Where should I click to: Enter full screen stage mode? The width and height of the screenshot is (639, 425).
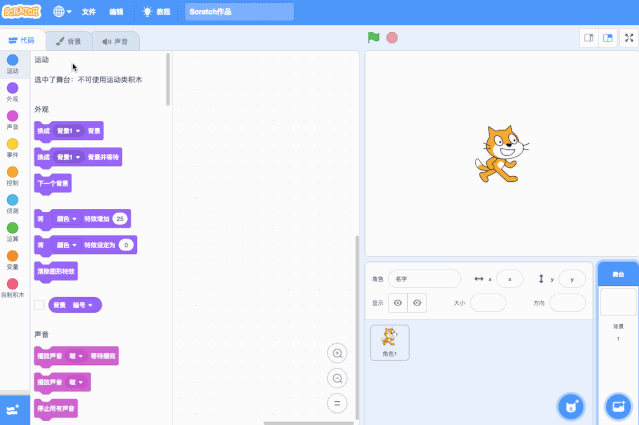pyautogui.click(x=629, y=38)
